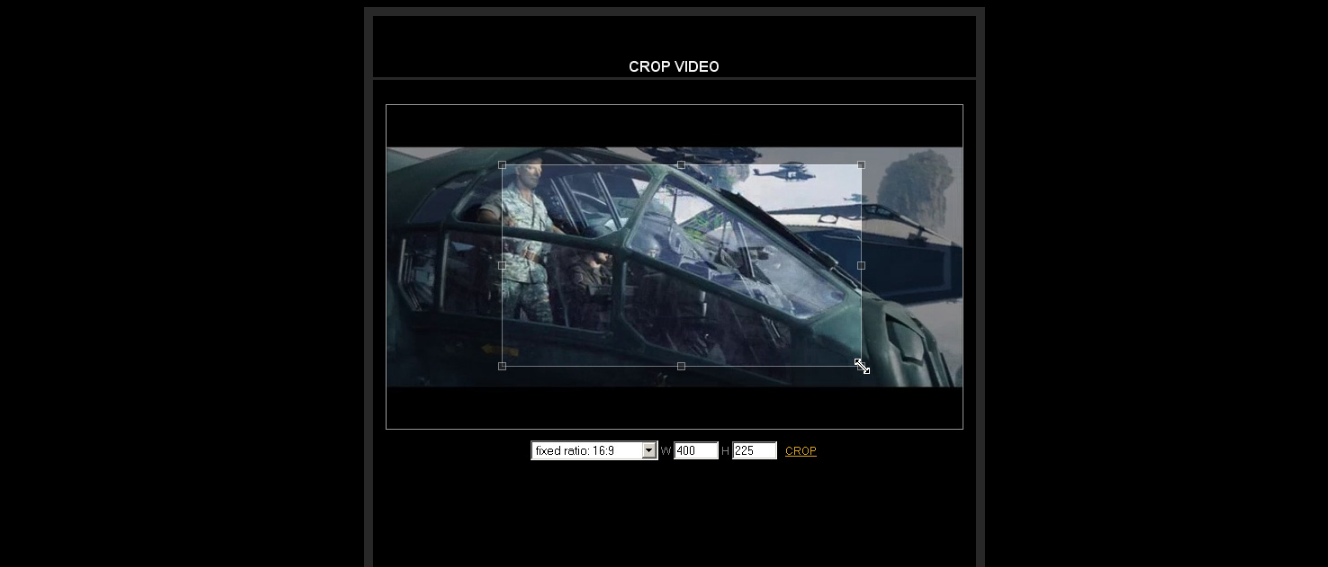This screenshot has width=1328, height=567.
Task: Click the CROP link
Action: (x=801, y=451)
